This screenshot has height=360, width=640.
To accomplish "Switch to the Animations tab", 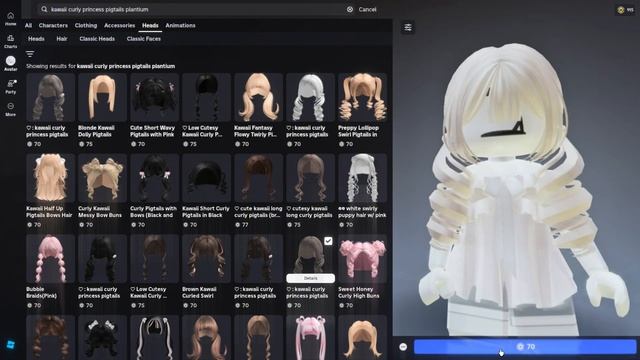I will (180, 25).
